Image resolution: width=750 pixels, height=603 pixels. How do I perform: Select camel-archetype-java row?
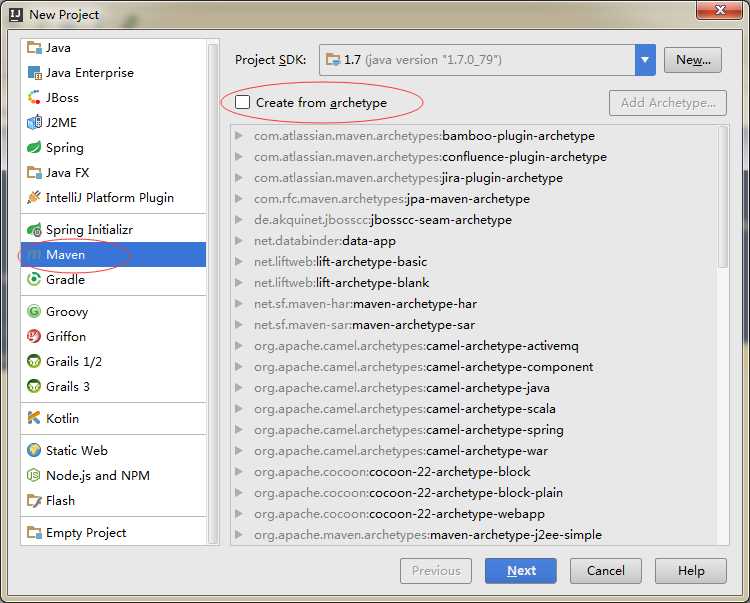click(x=474, y=388)
